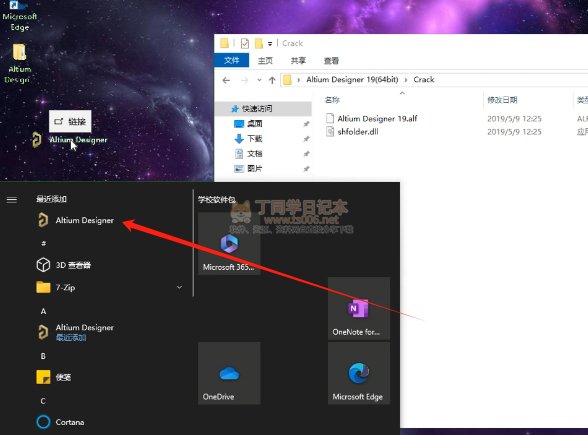The image size is (588, 435).
Task: Launch the OneDrive tile
Action: tap(229, 373)
